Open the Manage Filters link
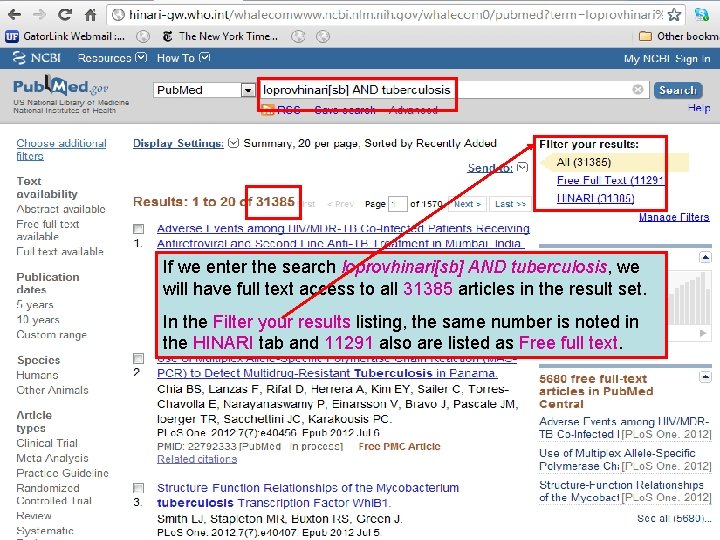The height and width of the screenshot is (540, 720). (674, 217)
